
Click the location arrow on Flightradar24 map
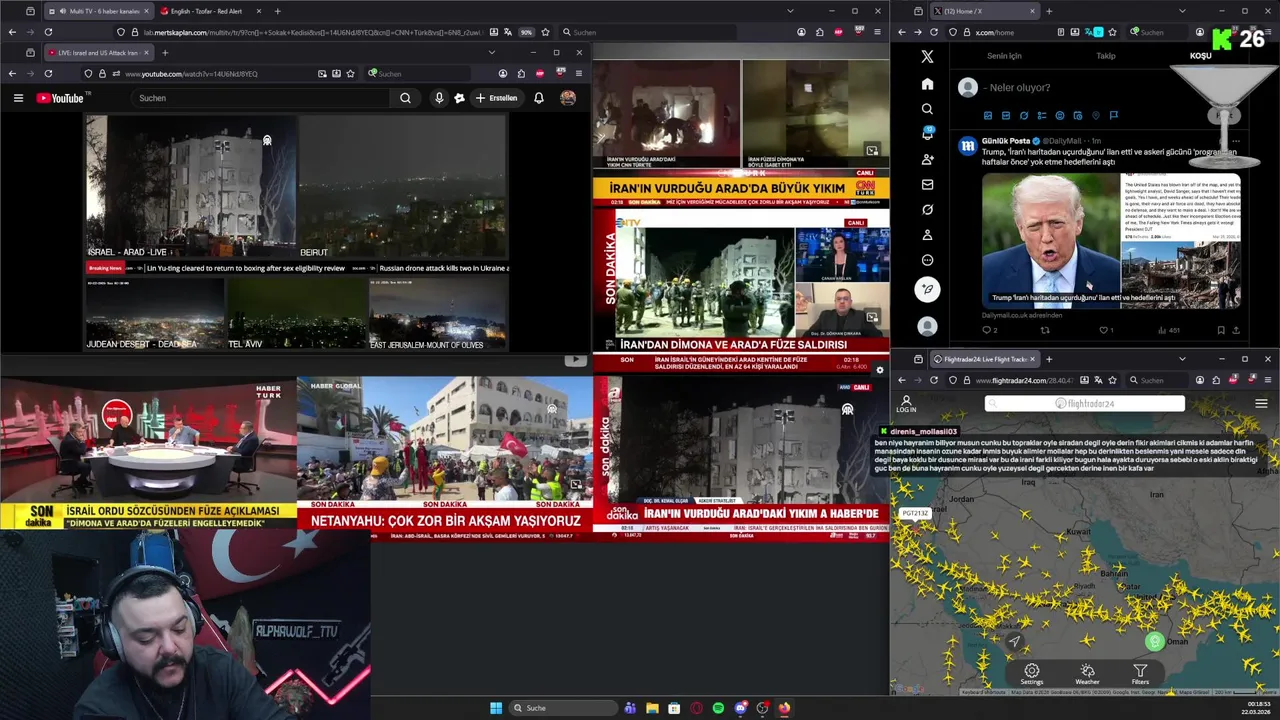[x=1014, y=642]
